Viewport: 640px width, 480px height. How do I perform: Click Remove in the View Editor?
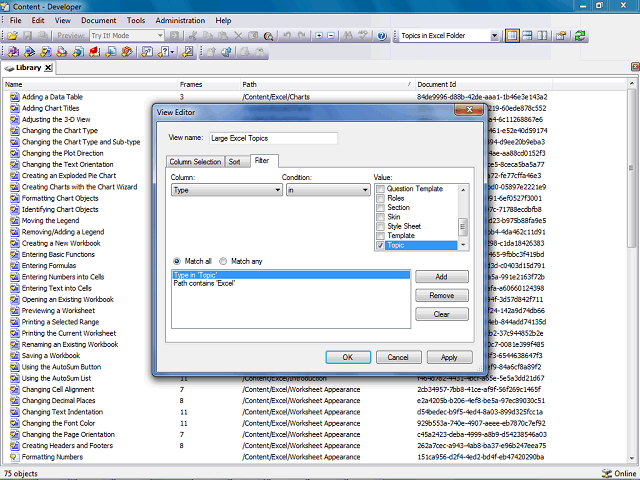(x=442, y=296)
